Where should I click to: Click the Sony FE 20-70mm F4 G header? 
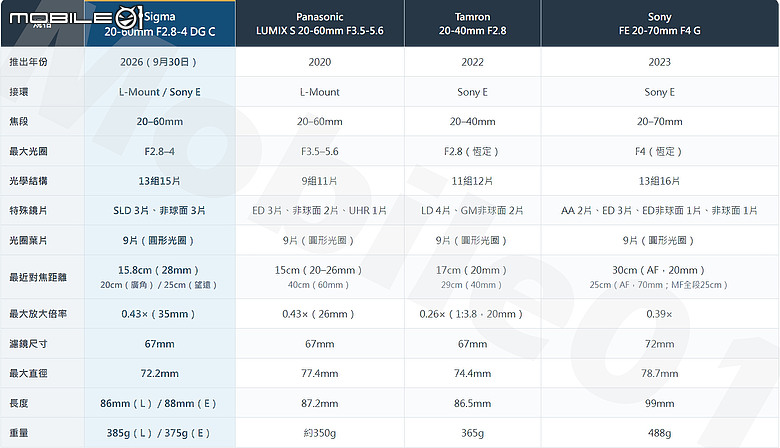click(x=660, y=24)
